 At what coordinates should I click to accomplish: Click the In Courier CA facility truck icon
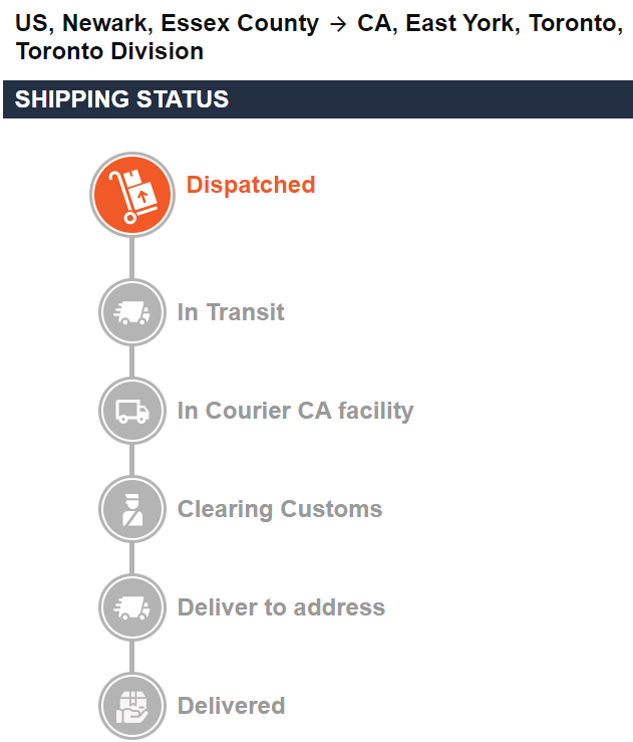[x=132, y=411]
